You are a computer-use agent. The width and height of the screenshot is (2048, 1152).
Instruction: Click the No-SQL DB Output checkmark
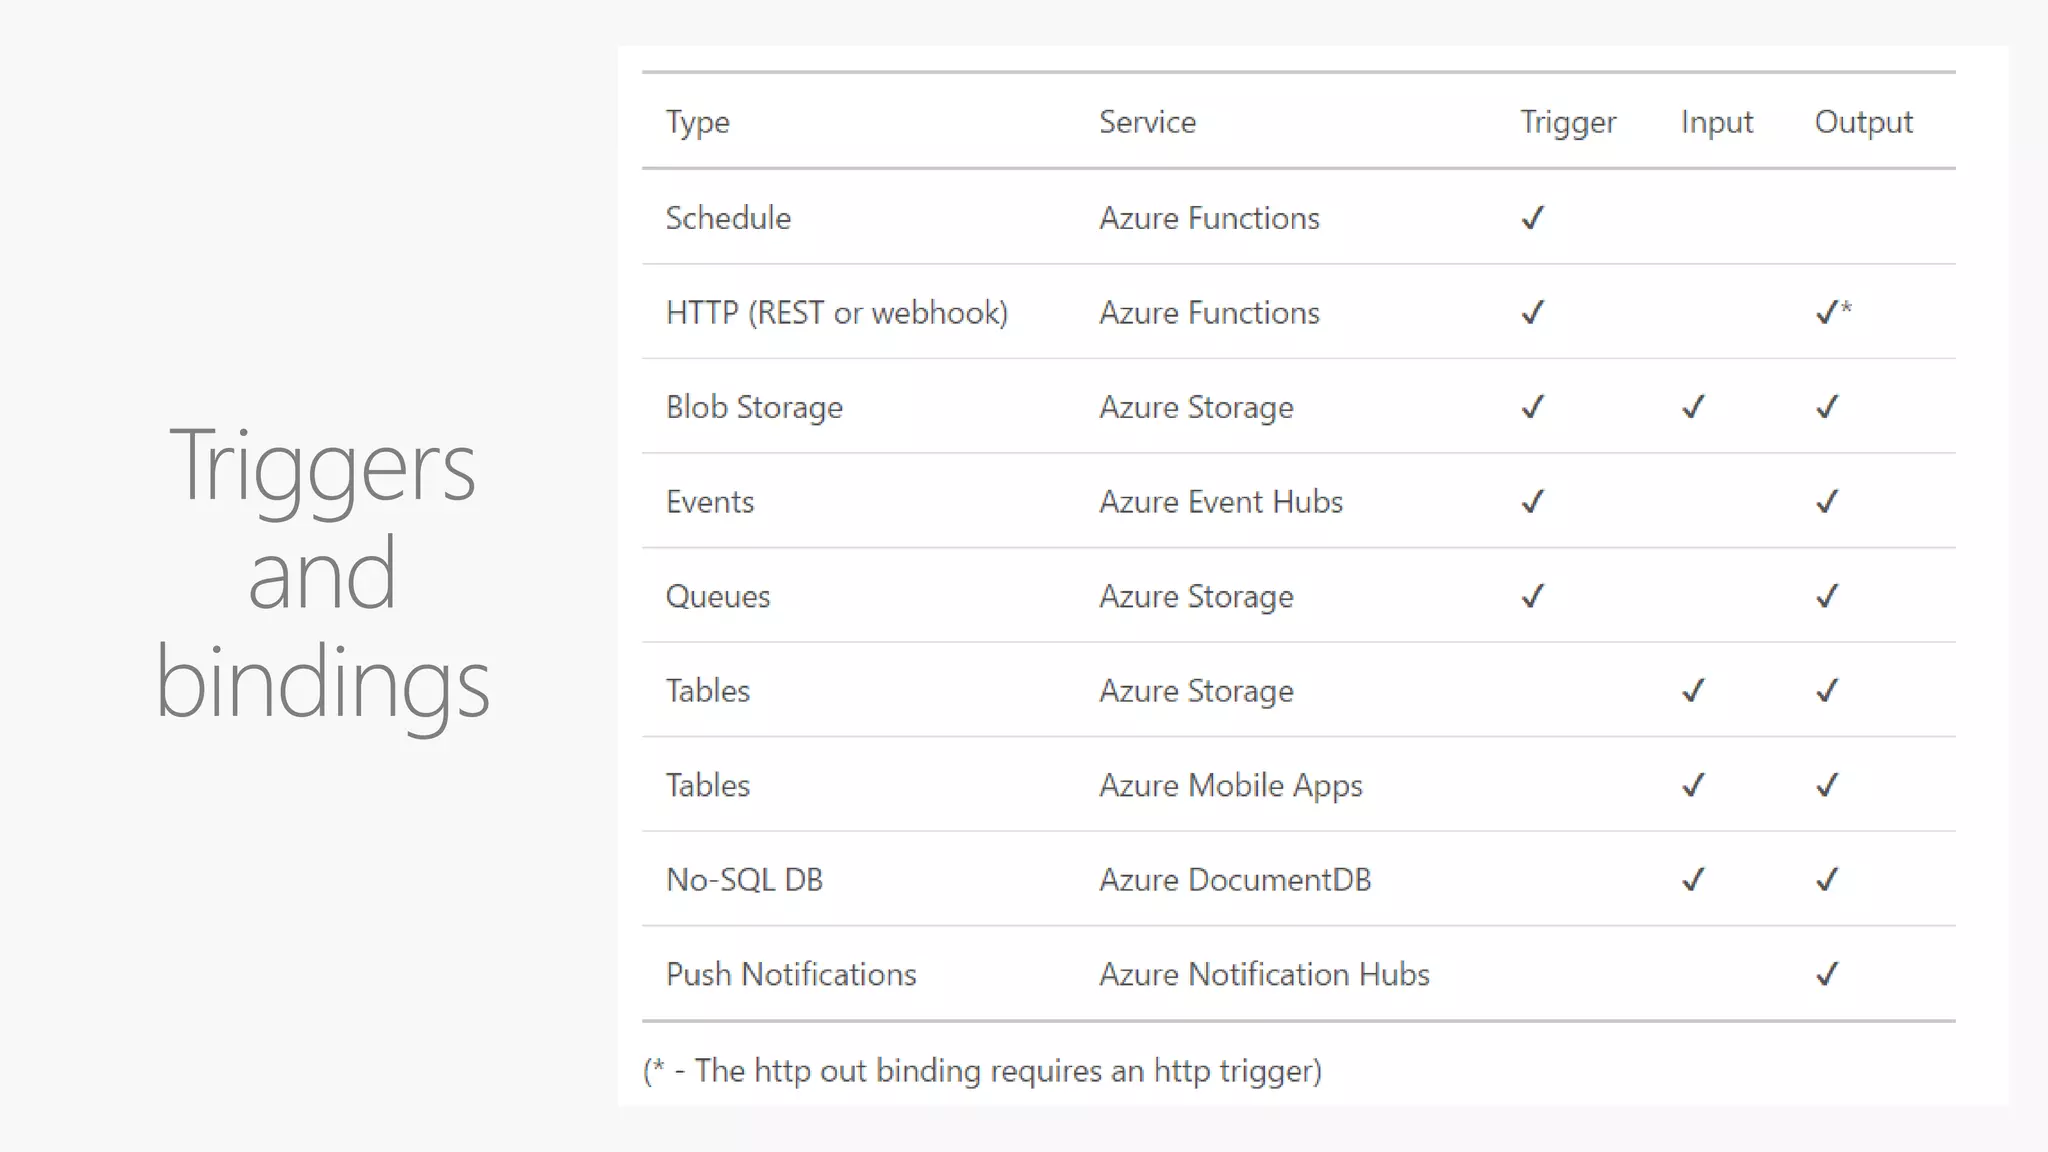pos(1827,879)
